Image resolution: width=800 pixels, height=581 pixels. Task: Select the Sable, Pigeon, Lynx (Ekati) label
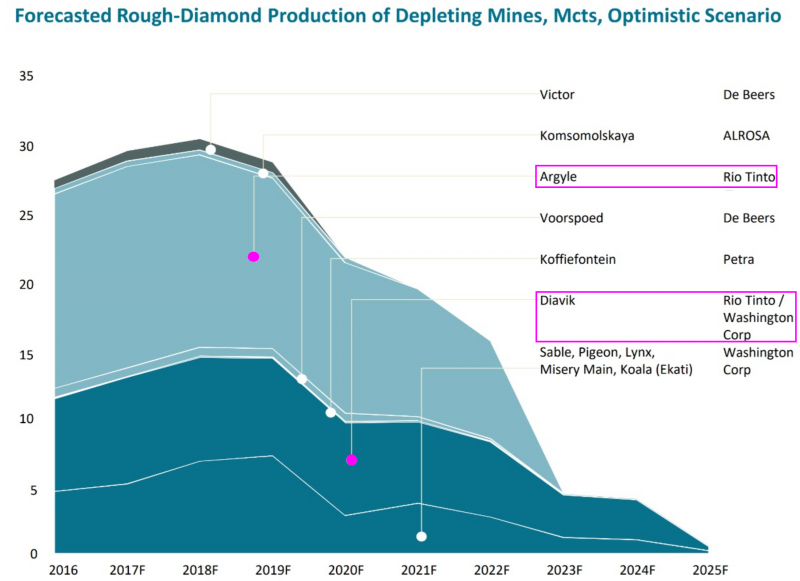tap(616, 361)
